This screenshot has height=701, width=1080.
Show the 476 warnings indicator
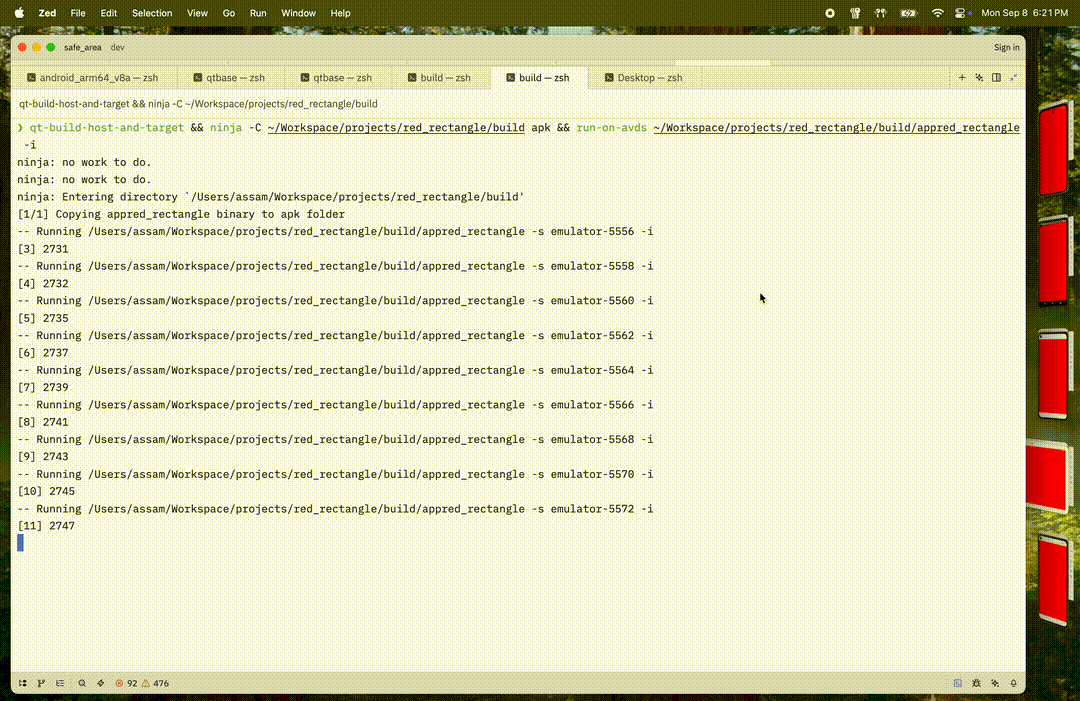pos(156,683)
